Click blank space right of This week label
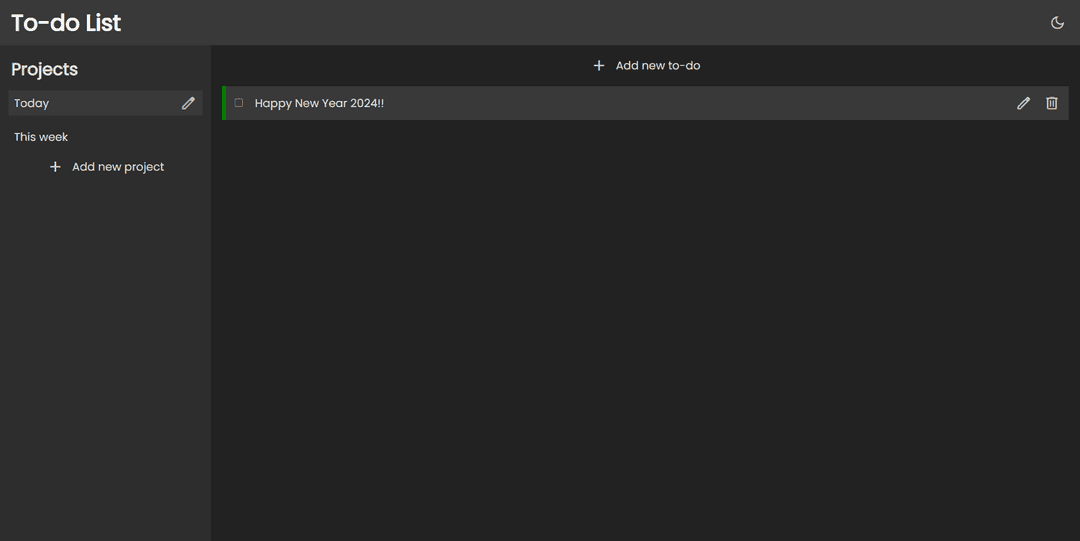Image resolution: width=1080 pixels, height=541 pixels. pos(140,137)
